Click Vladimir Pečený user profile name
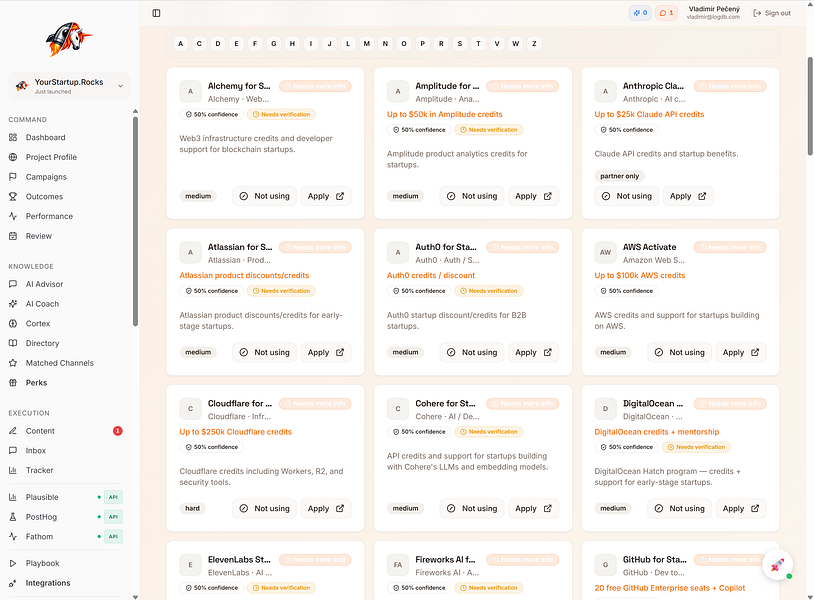This screenshot has height=600, width=814. [714, 9]
